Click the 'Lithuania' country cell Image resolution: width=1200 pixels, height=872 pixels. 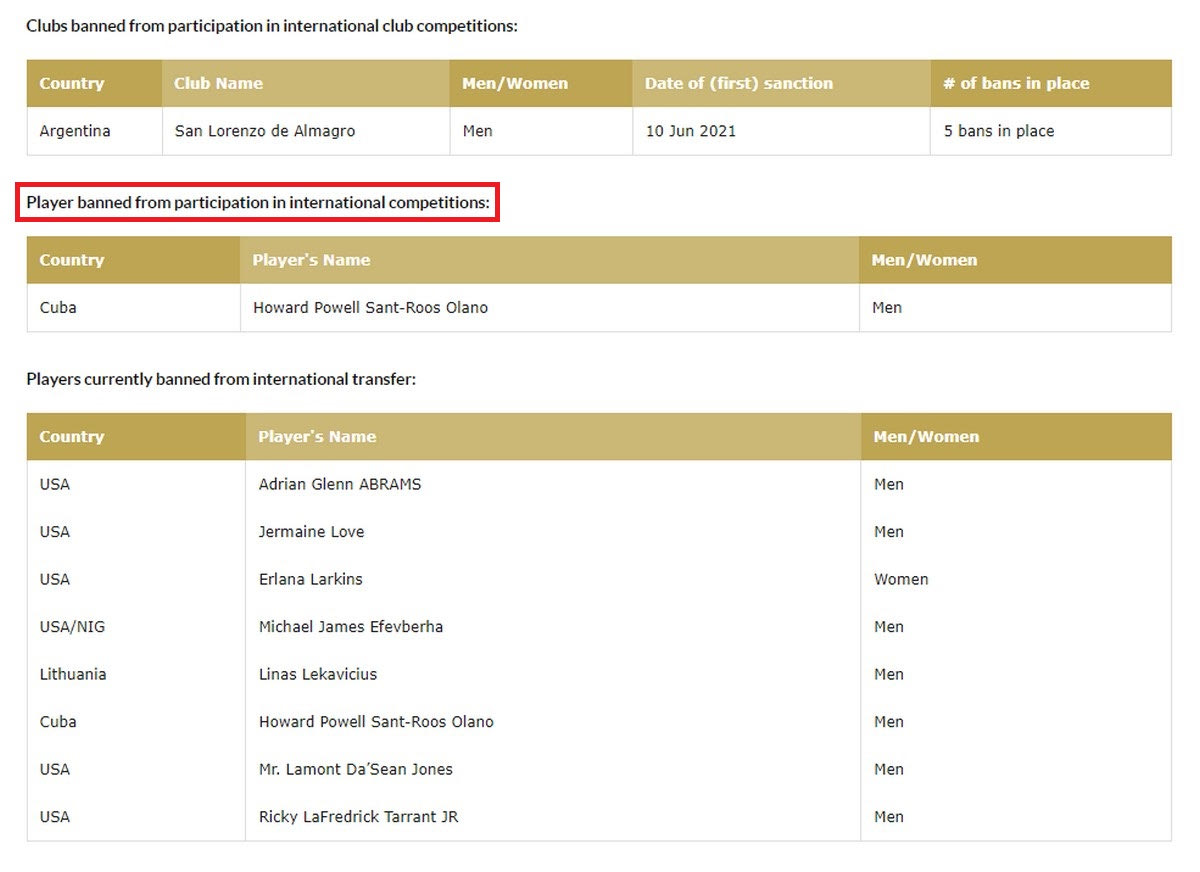73,674
